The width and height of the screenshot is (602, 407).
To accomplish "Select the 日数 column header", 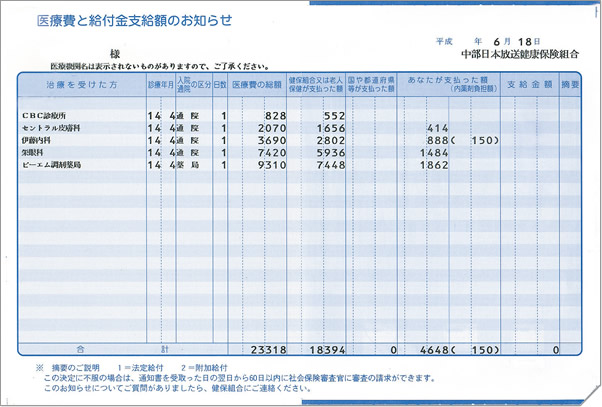I will coord(220,85).
